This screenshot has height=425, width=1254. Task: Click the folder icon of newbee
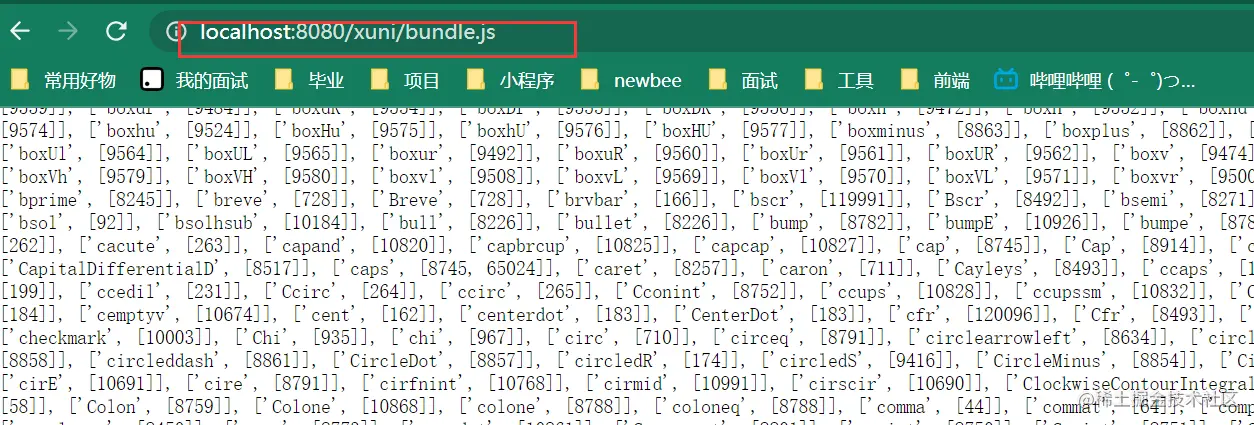(x=590, y=80)
